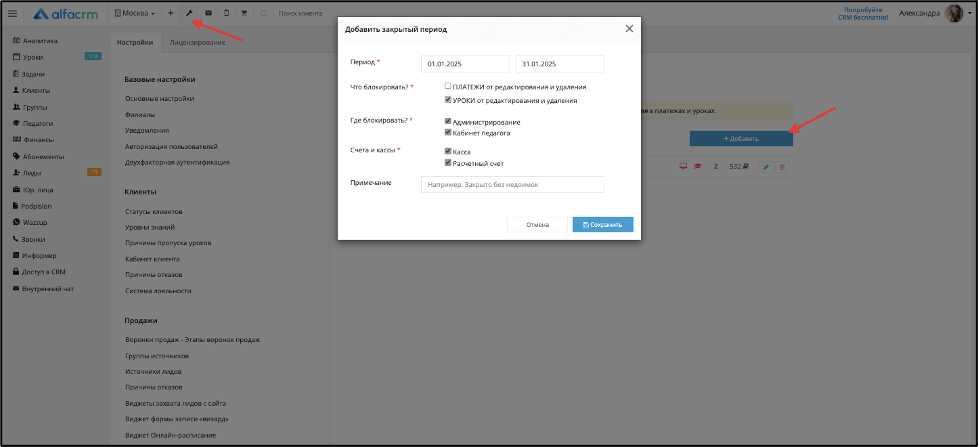
Task: Open Абонементы in the sidebar
Action: [x=43, y=157]
